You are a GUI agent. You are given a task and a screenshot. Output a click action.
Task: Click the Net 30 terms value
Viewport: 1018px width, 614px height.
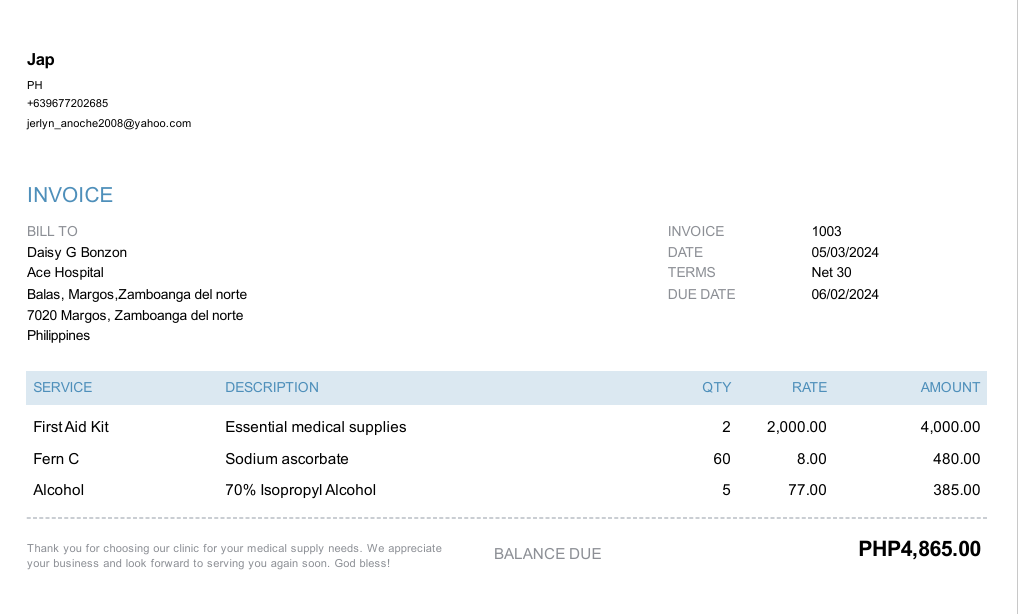tap(831, 272)
